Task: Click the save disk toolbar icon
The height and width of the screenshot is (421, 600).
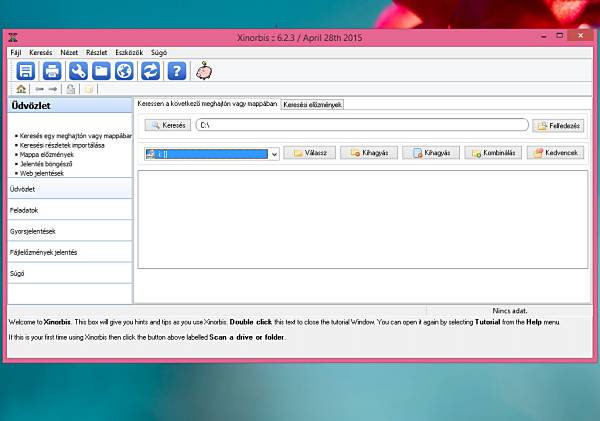Action: click(x=26, y=71)
